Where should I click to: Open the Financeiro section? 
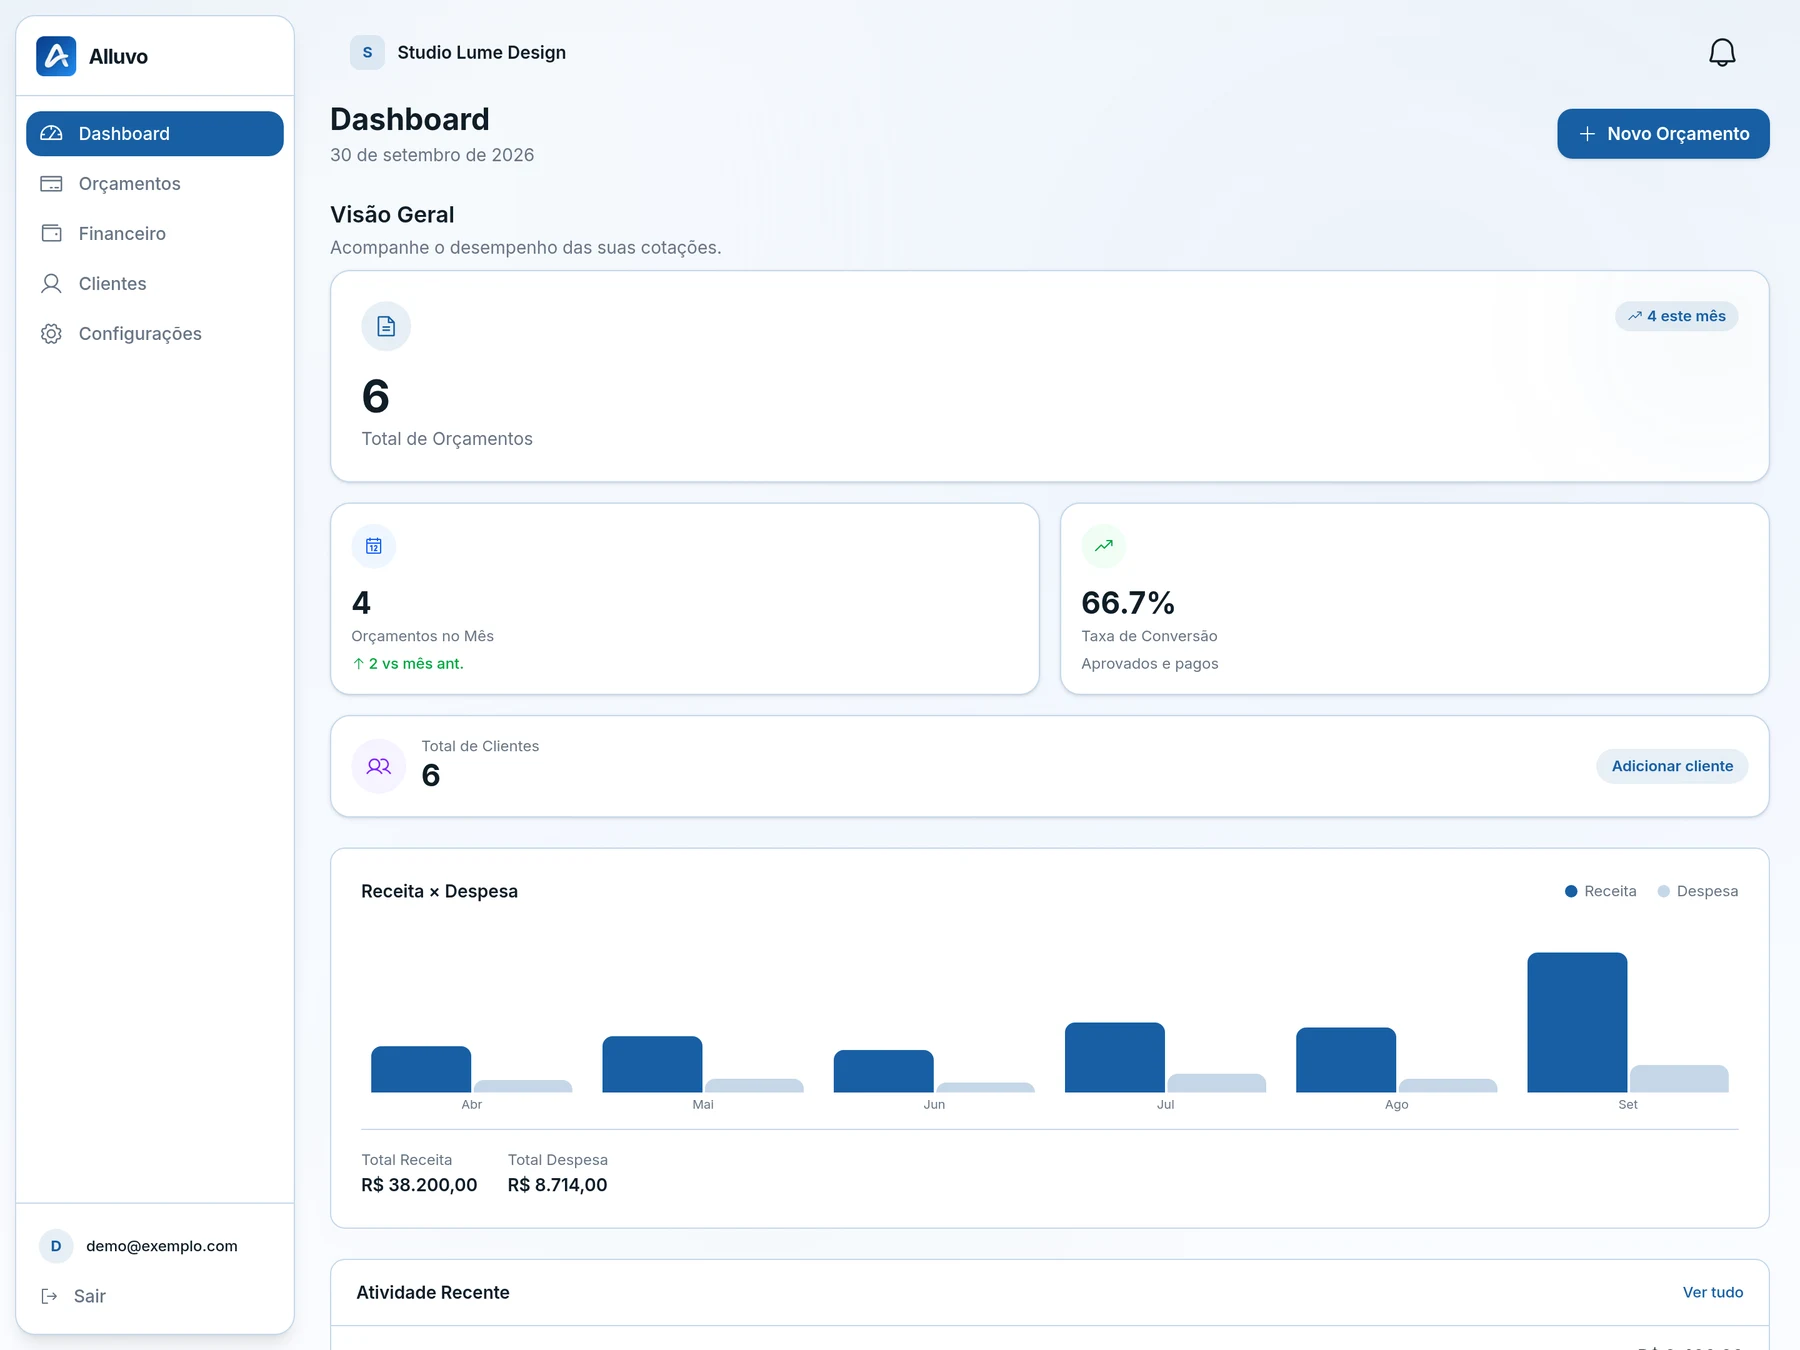155,233
